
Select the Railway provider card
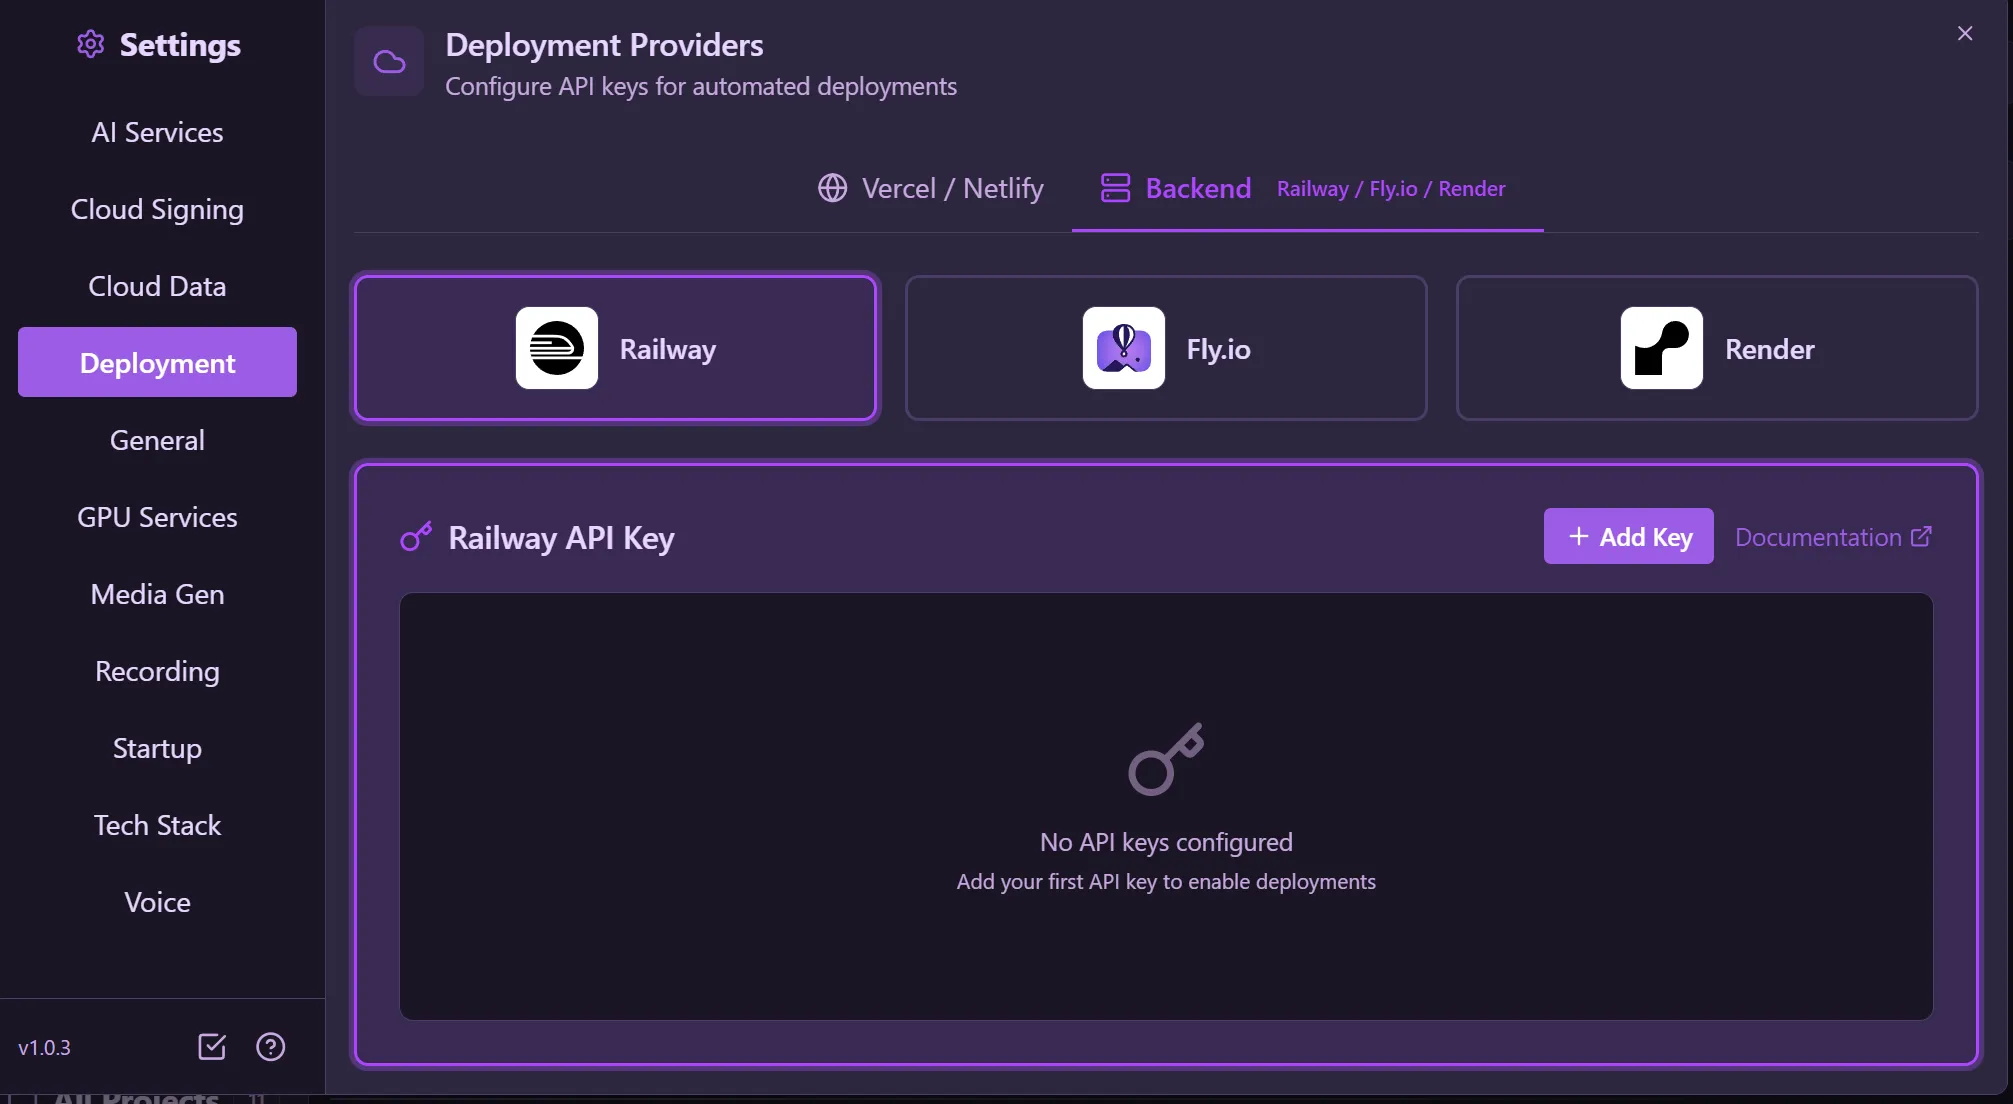click(x=615, y=348)
